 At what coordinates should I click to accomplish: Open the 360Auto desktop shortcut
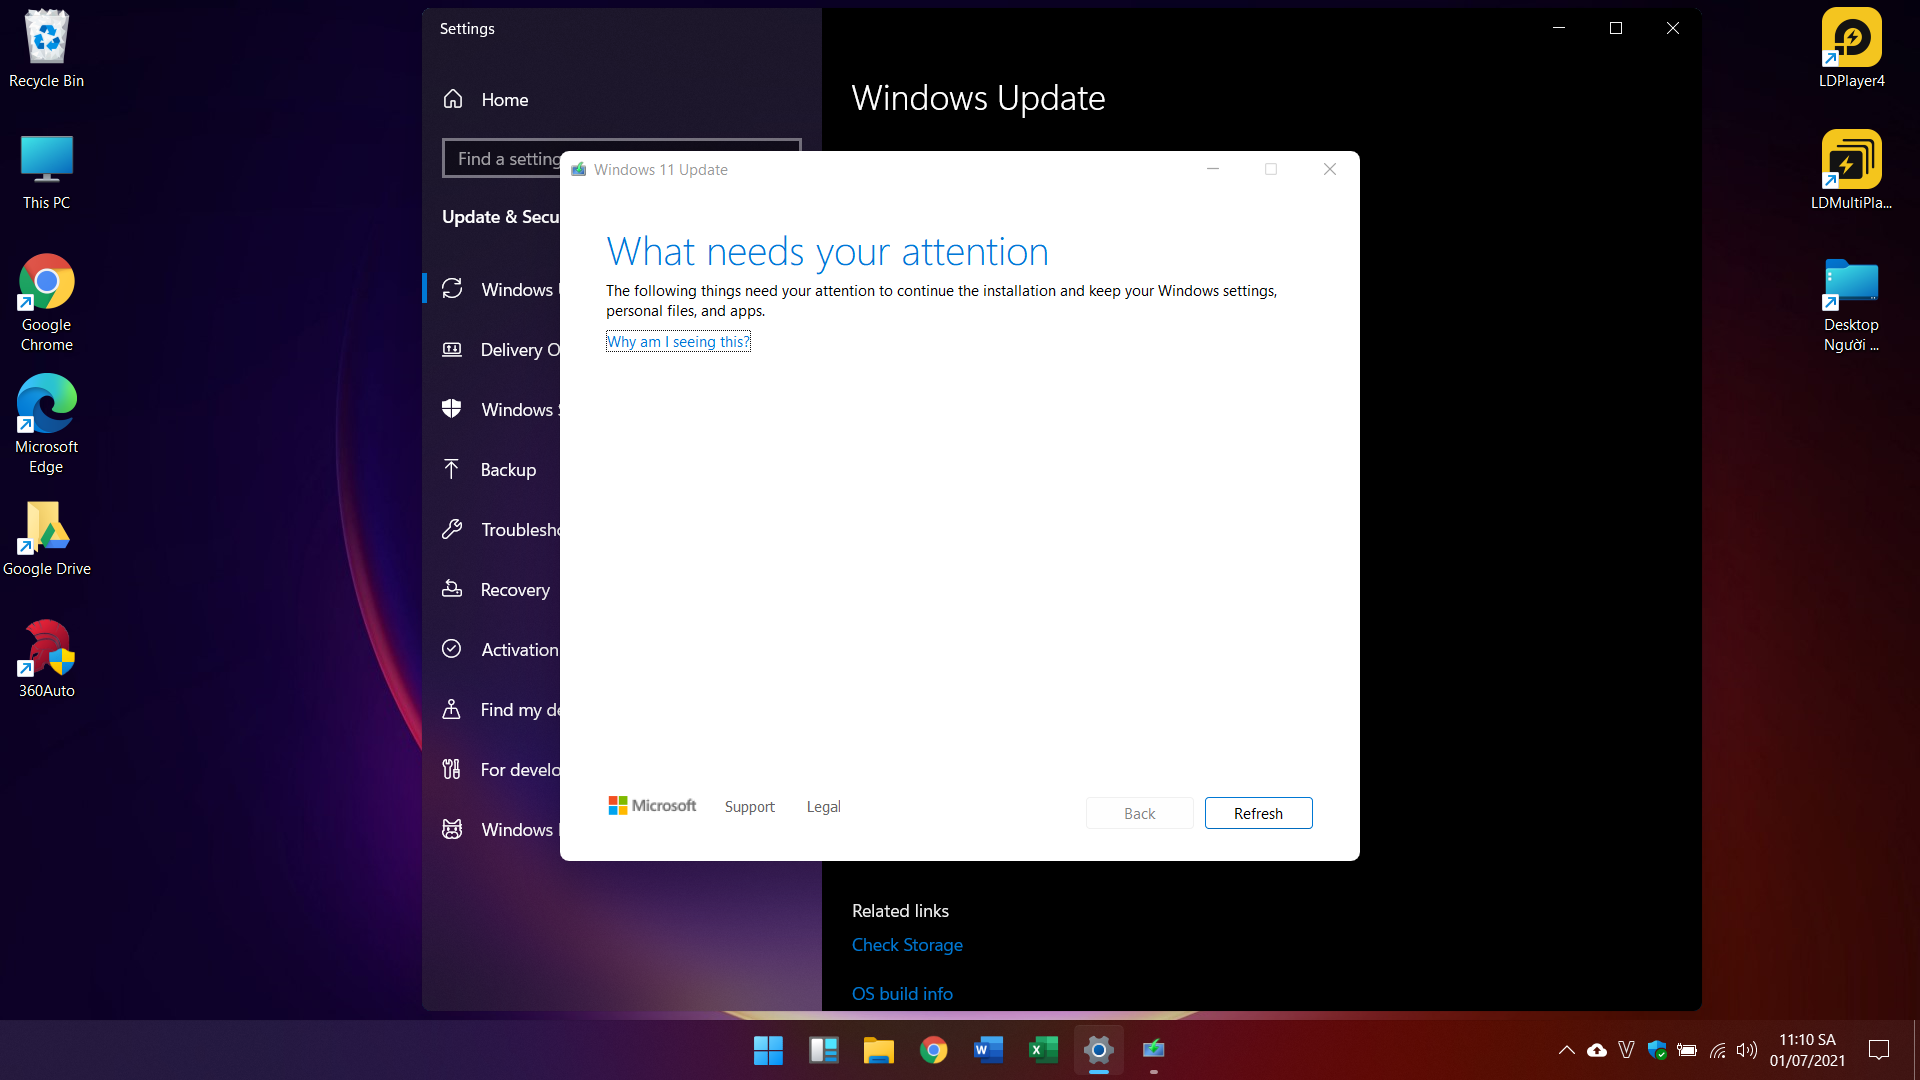47,659
